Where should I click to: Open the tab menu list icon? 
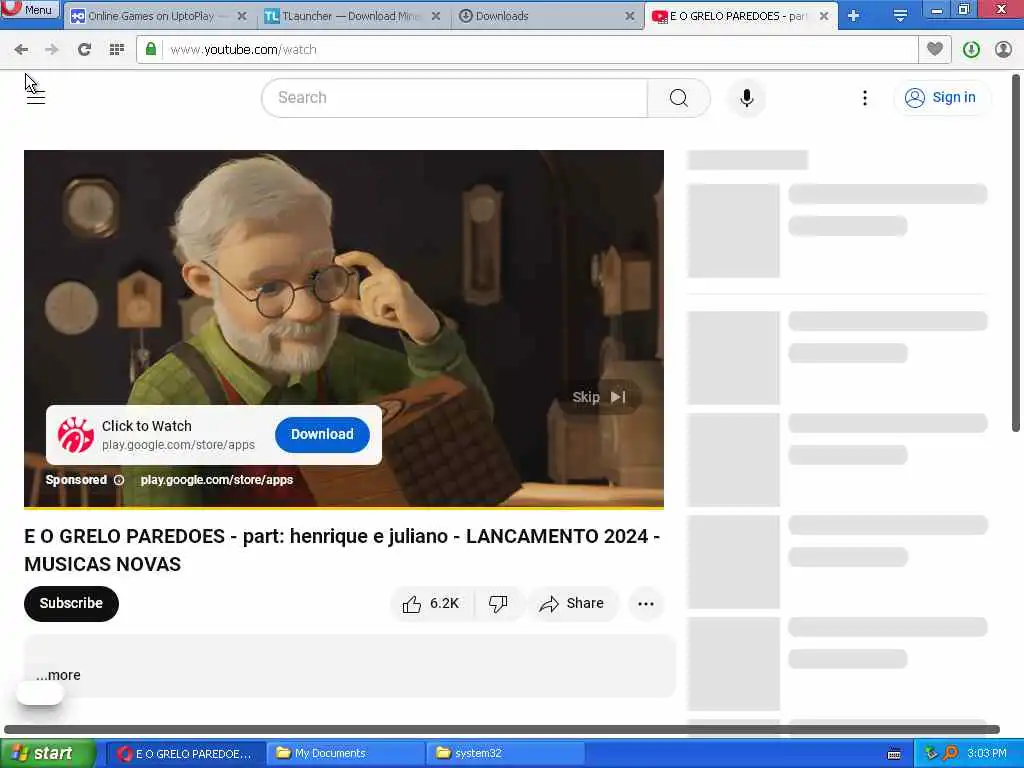900,16
